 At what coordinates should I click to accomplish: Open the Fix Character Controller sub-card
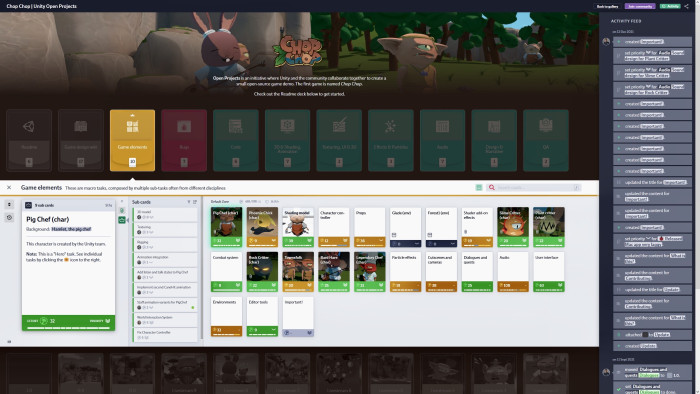pyautogui.click(x=165, y=335)
